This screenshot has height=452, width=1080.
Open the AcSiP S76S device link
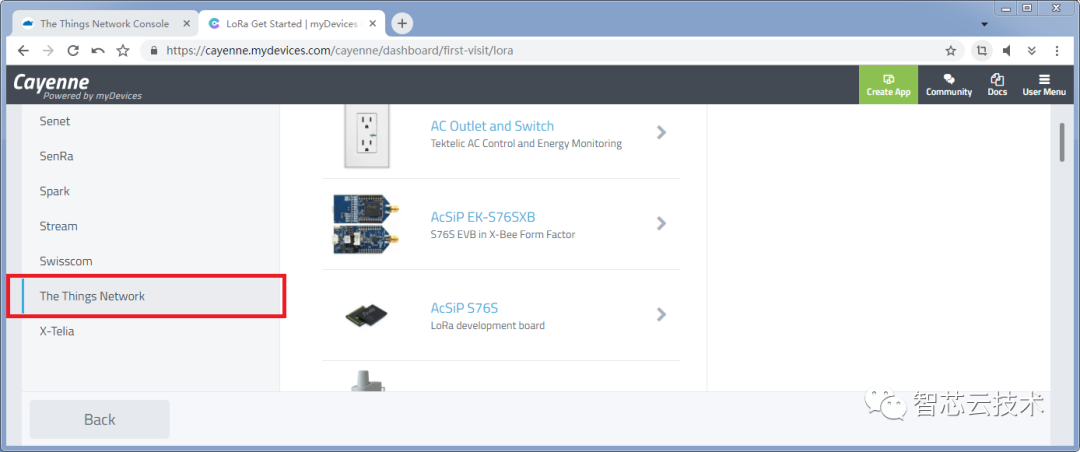click(x=464, y=308)
